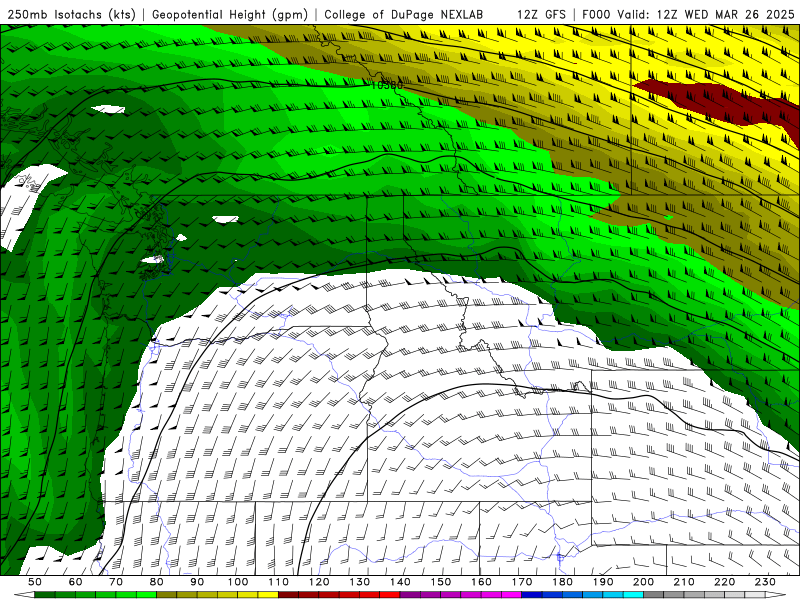Click the '70' legend value
The width and height of the screenshot is (800, 600).
pos(116,582)
